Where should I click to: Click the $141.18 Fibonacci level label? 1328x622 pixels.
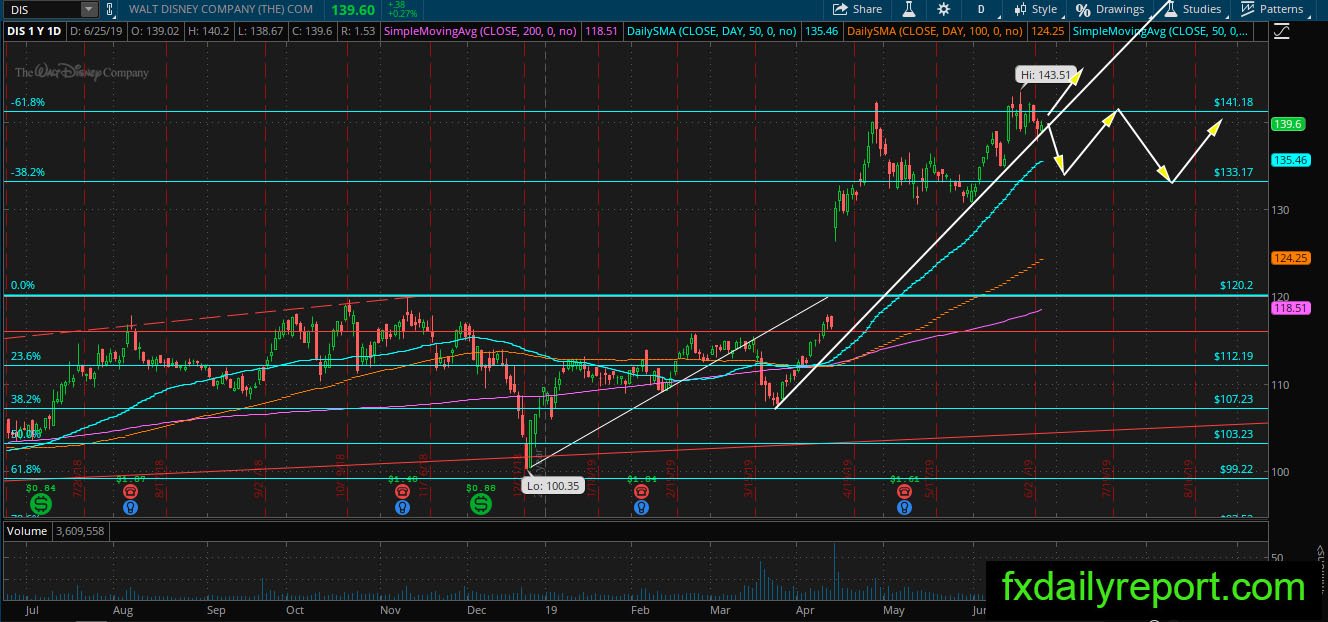point(1233,102)
